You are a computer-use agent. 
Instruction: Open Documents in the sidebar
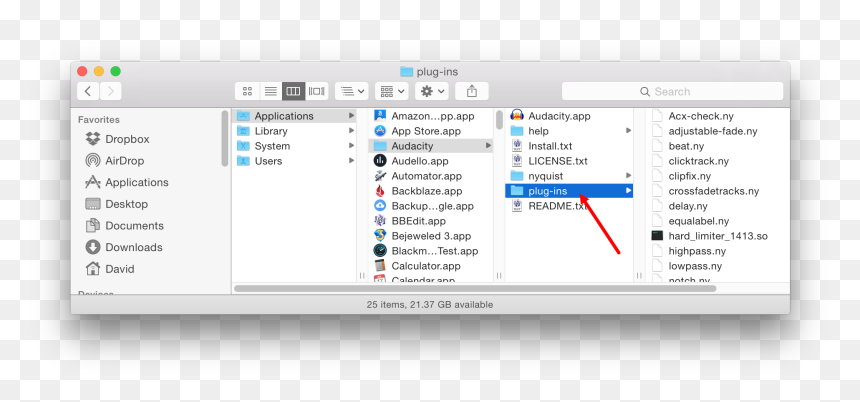pos(125,225)
